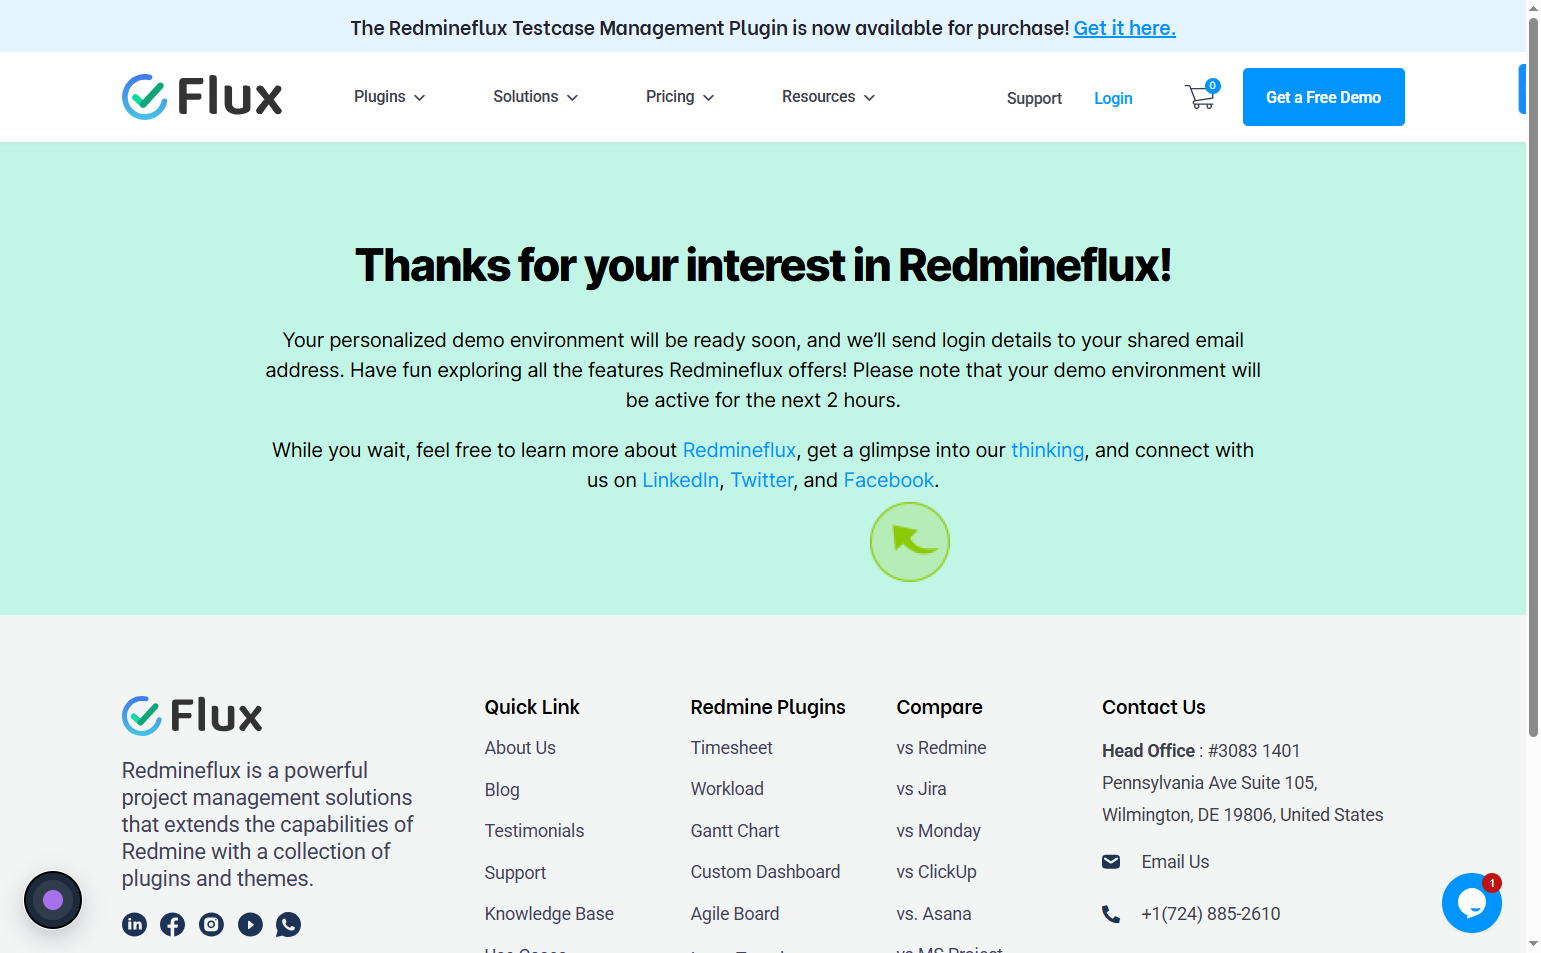Open the shopping cart icon
1541x953 pixels.
[1201, 96]
